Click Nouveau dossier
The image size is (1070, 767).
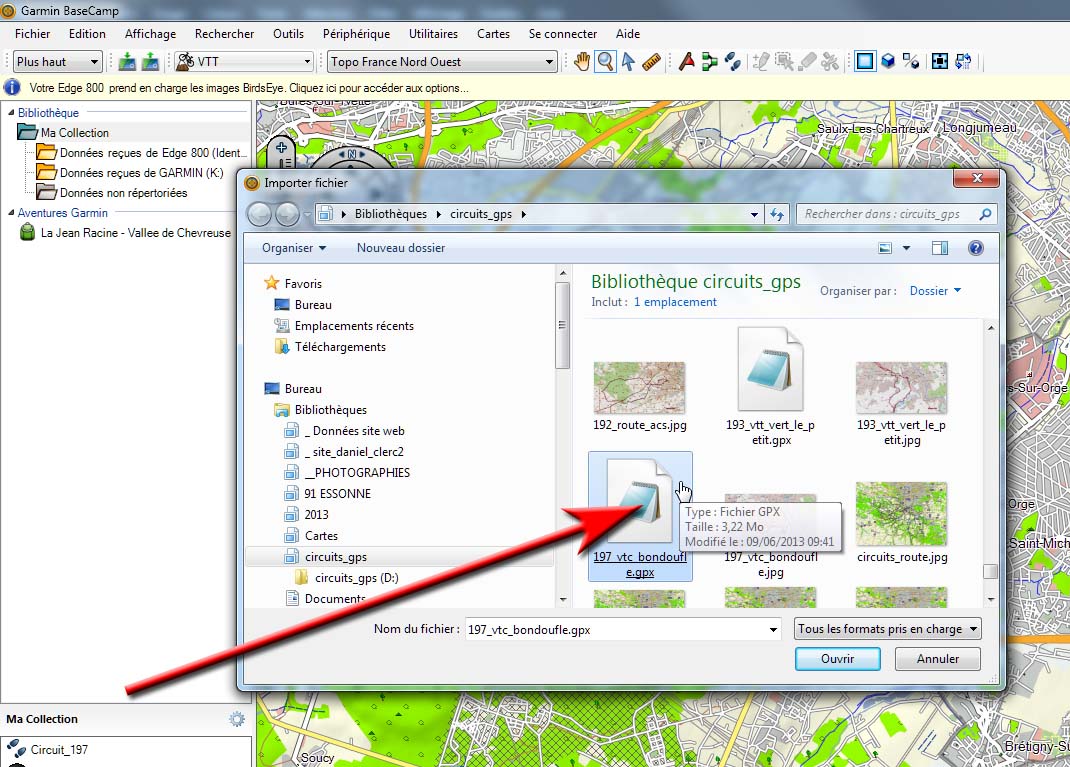point(401,248)
